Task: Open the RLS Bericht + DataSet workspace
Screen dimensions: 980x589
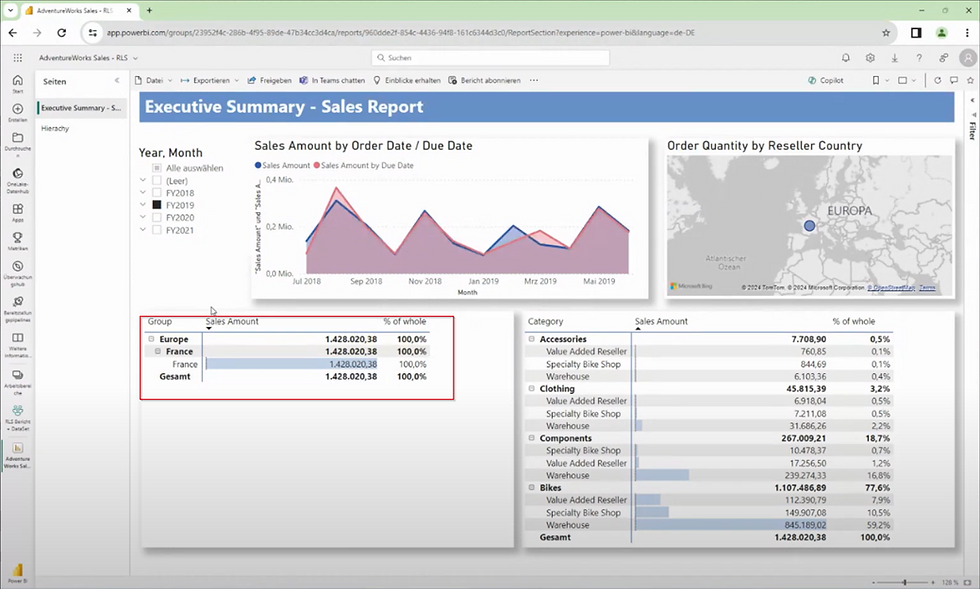Action: click(x=18, y=417)
